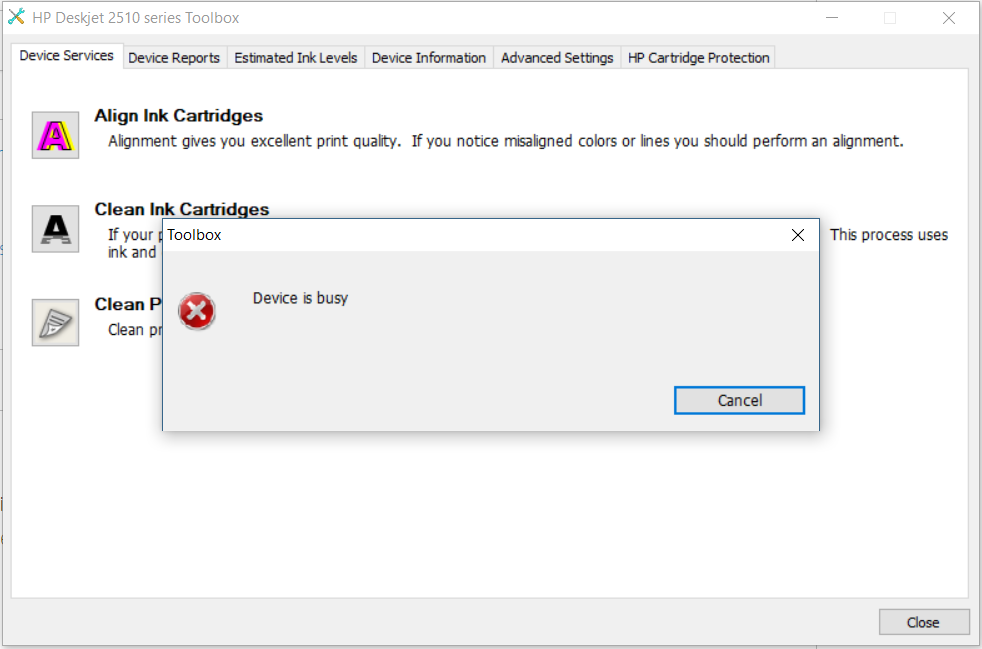Click the Clean Page Feed paper icon

pyautogui.click(x=54, y=322)
